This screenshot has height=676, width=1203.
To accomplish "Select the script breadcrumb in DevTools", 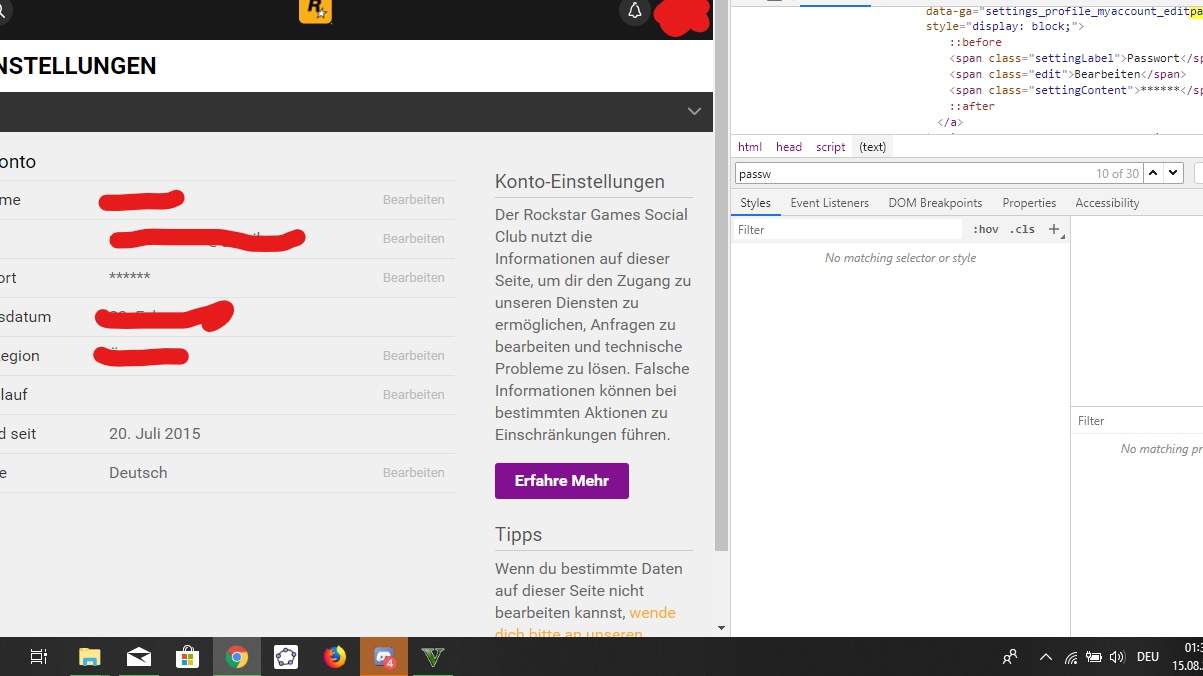I will coord(830,146).
